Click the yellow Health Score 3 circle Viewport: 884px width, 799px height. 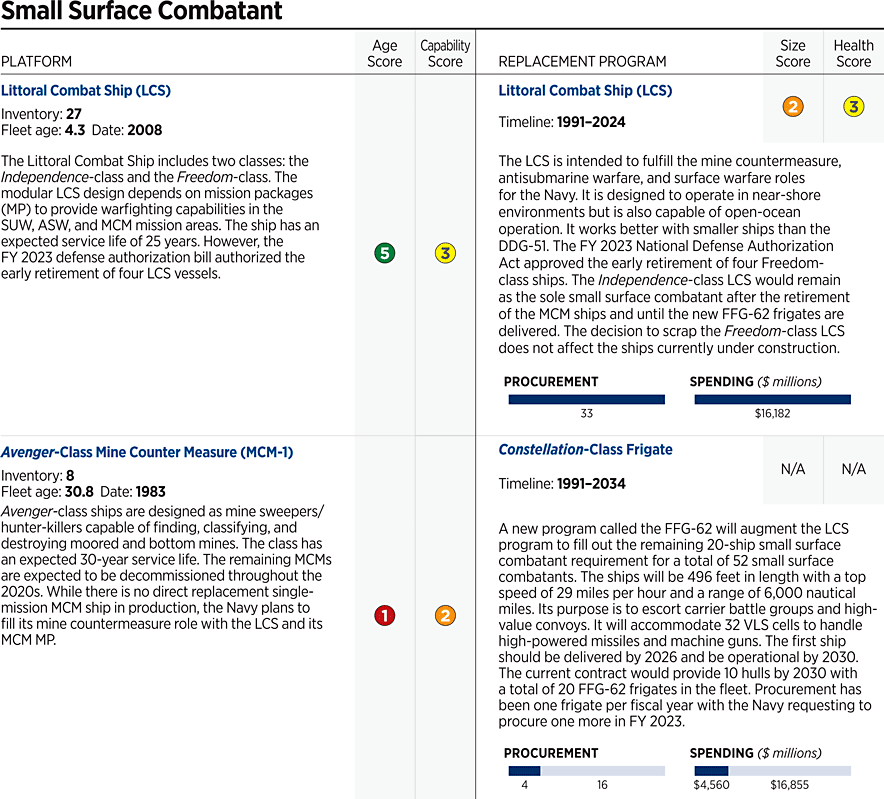coord(853,107)
